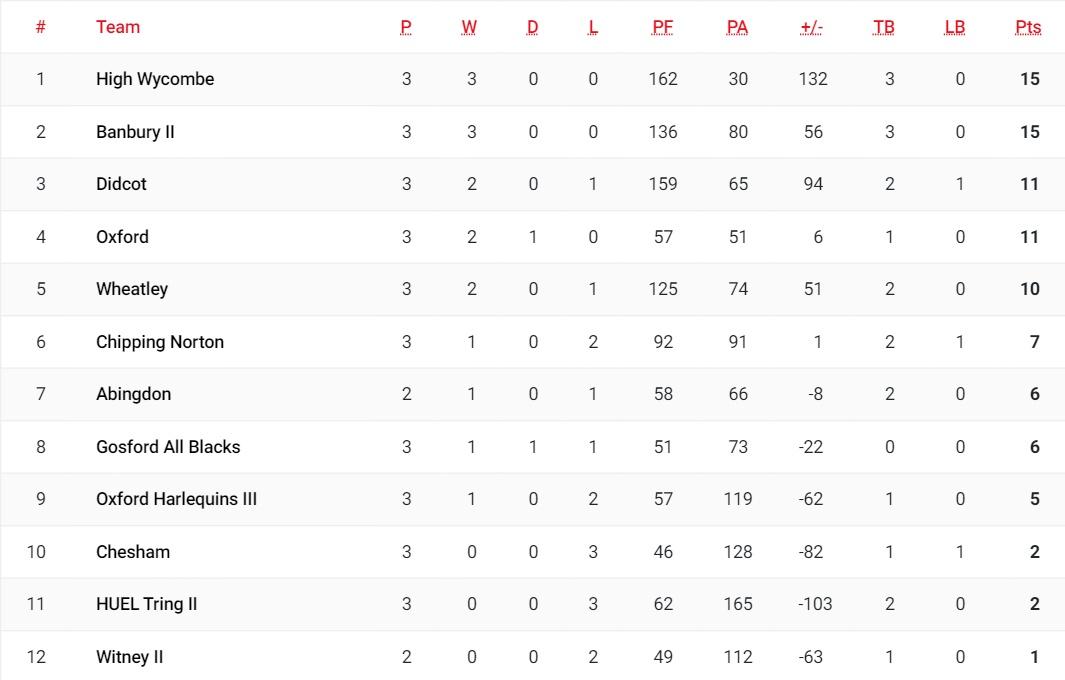Screen dimensions: 1065x680
Task: Select the Witney II team name
Action: click(129, 657)
